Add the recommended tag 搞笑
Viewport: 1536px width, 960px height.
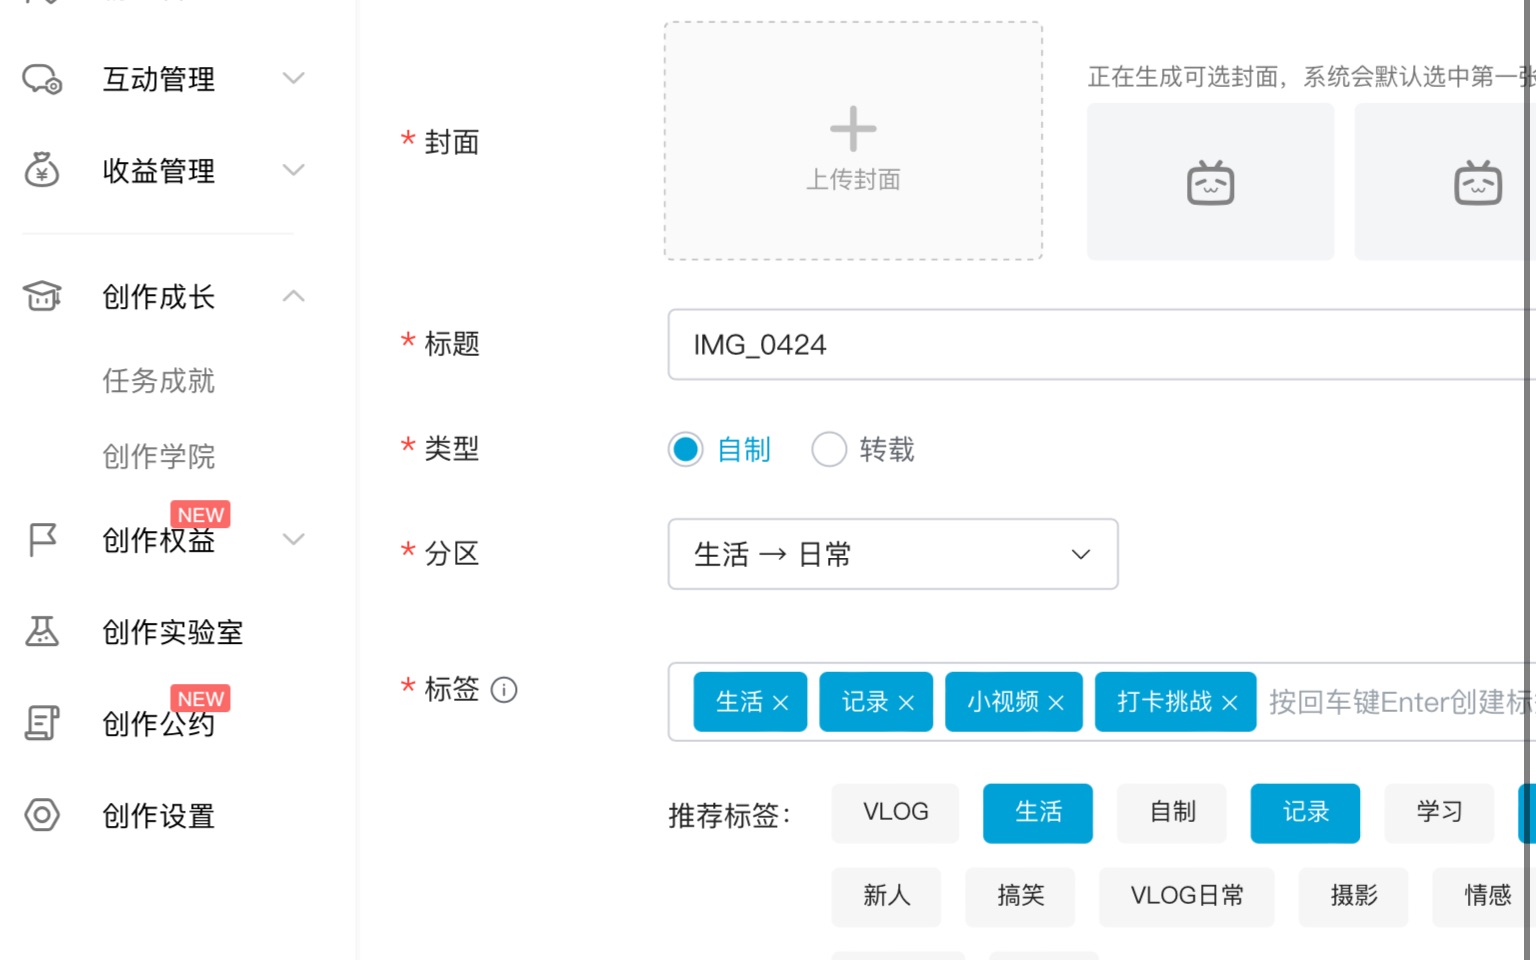tap(1020, 897)
